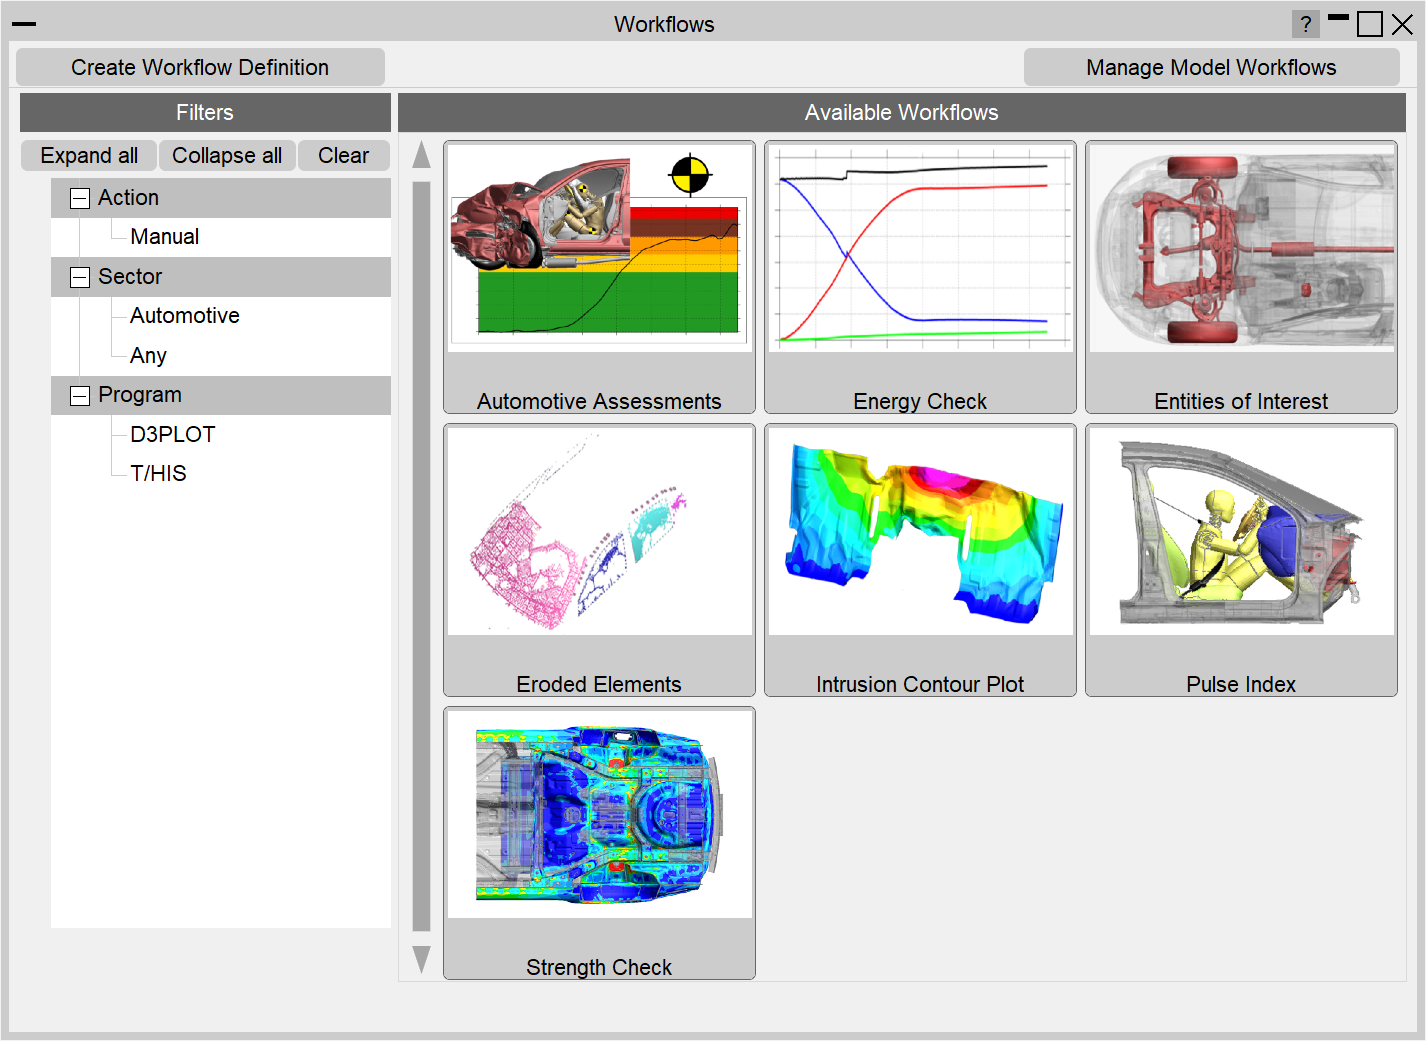
Task: Filter by Manual action
Action: [x=164, y=237]
